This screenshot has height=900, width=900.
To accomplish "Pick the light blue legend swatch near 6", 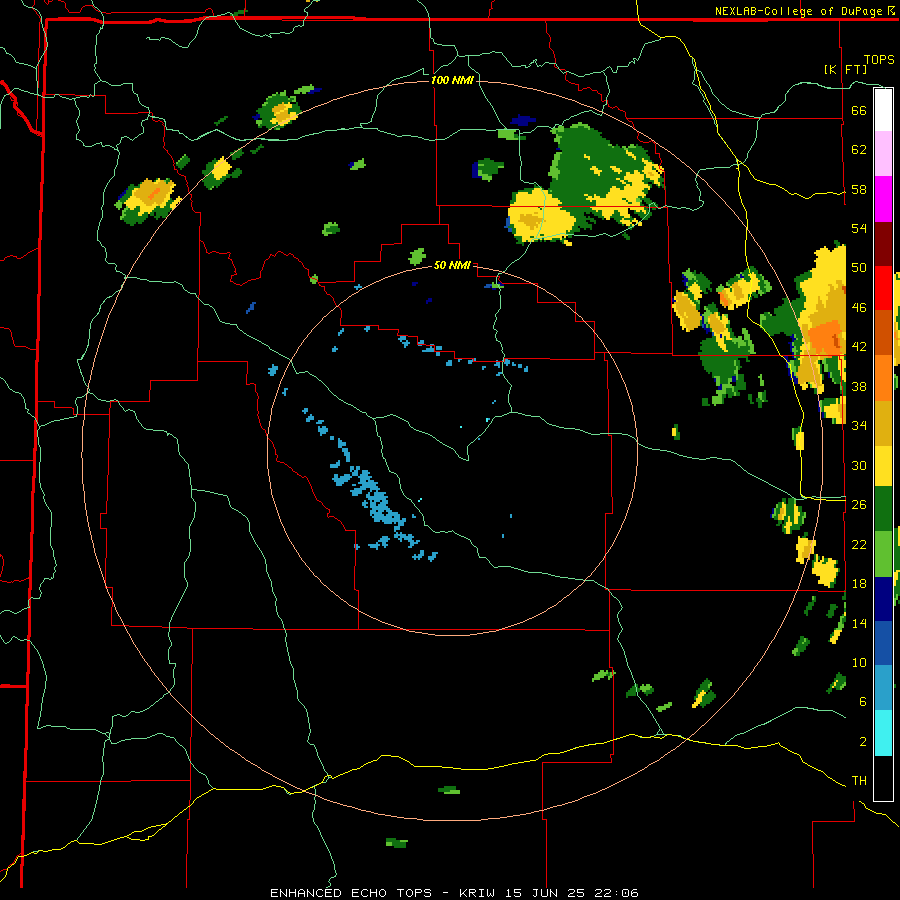I will click(883, 687).
